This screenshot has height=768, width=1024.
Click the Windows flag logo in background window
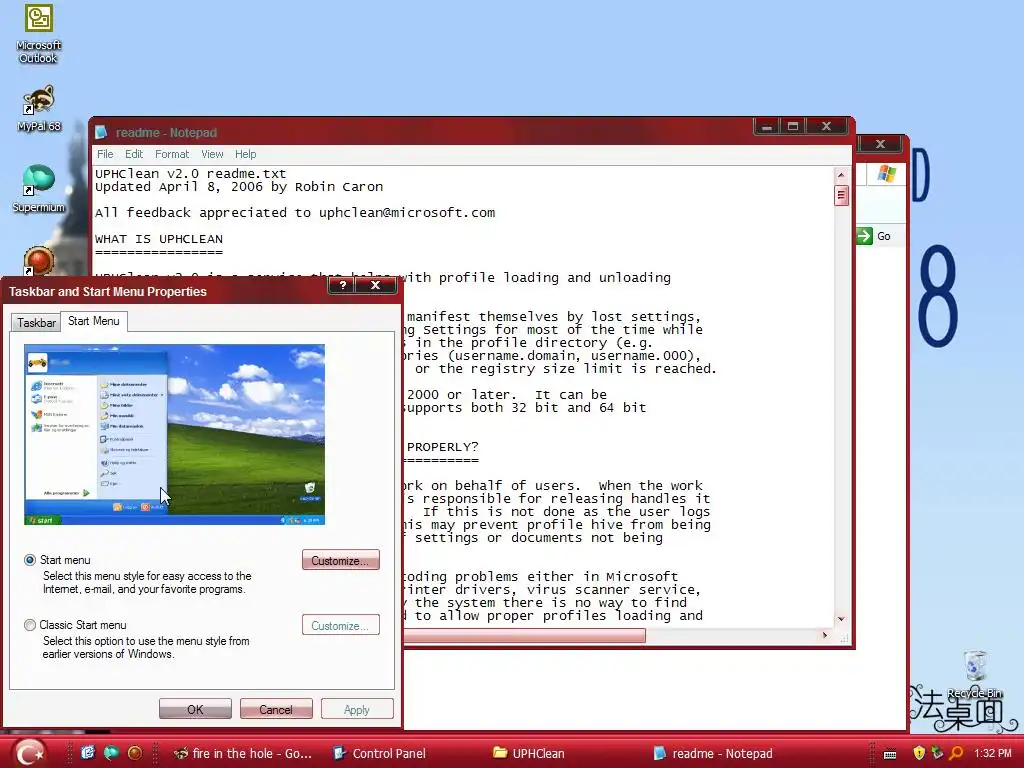(887, 174)
